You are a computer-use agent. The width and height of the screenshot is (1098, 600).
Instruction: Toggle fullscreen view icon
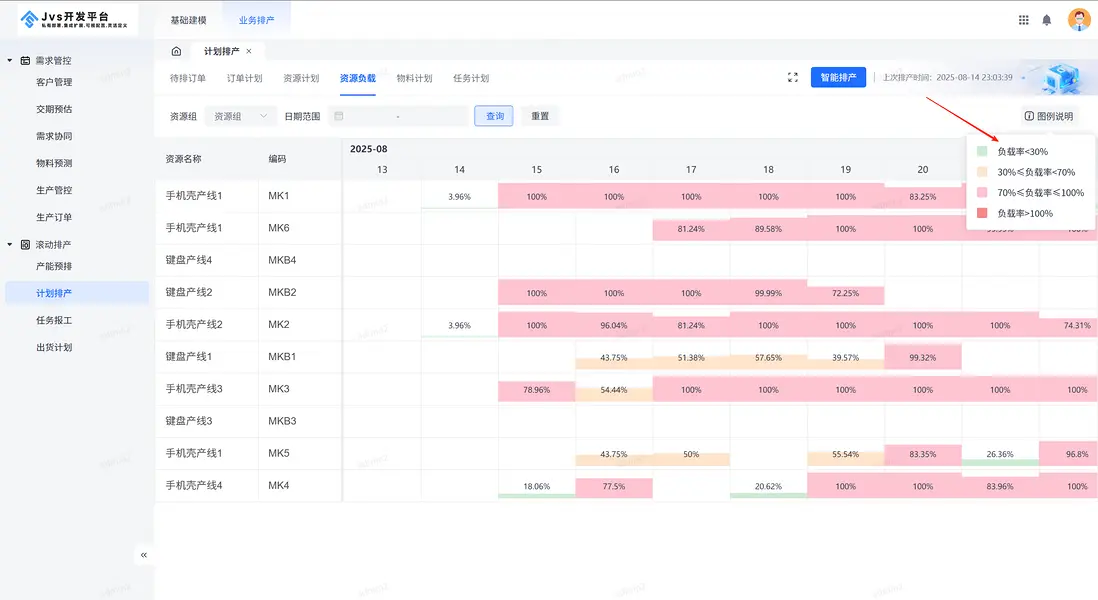(793, 78)
